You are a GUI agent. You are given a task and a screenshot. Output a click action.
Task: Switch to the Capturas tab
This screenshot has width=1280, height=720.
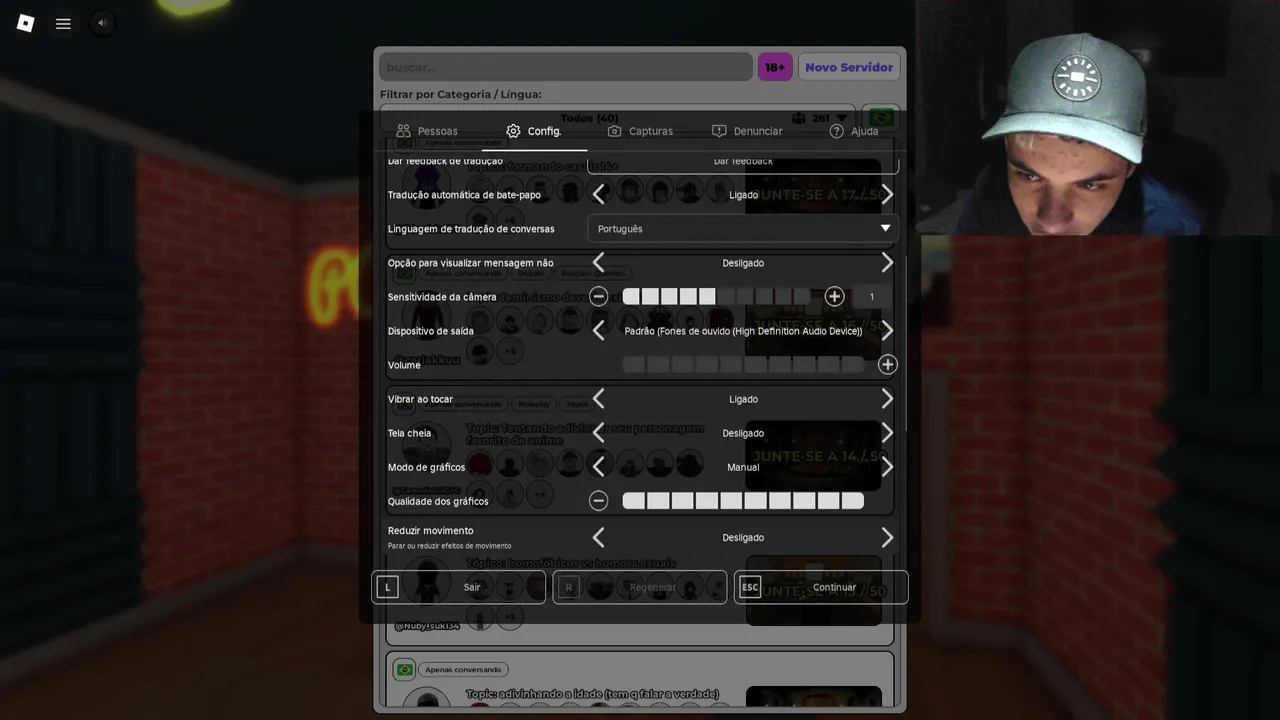pyautogui.click(x=641, y=131)
